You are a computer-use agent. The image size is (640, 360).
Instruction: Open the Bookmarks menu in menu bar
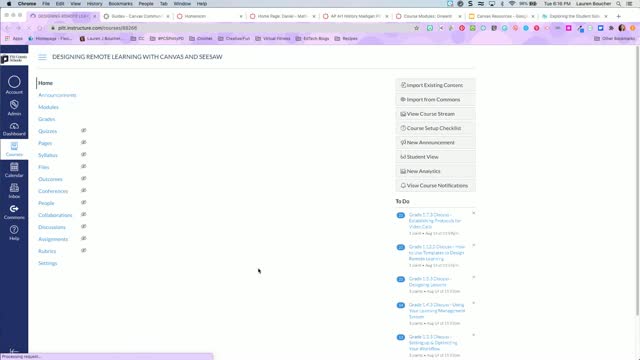[x=120, y=4]
